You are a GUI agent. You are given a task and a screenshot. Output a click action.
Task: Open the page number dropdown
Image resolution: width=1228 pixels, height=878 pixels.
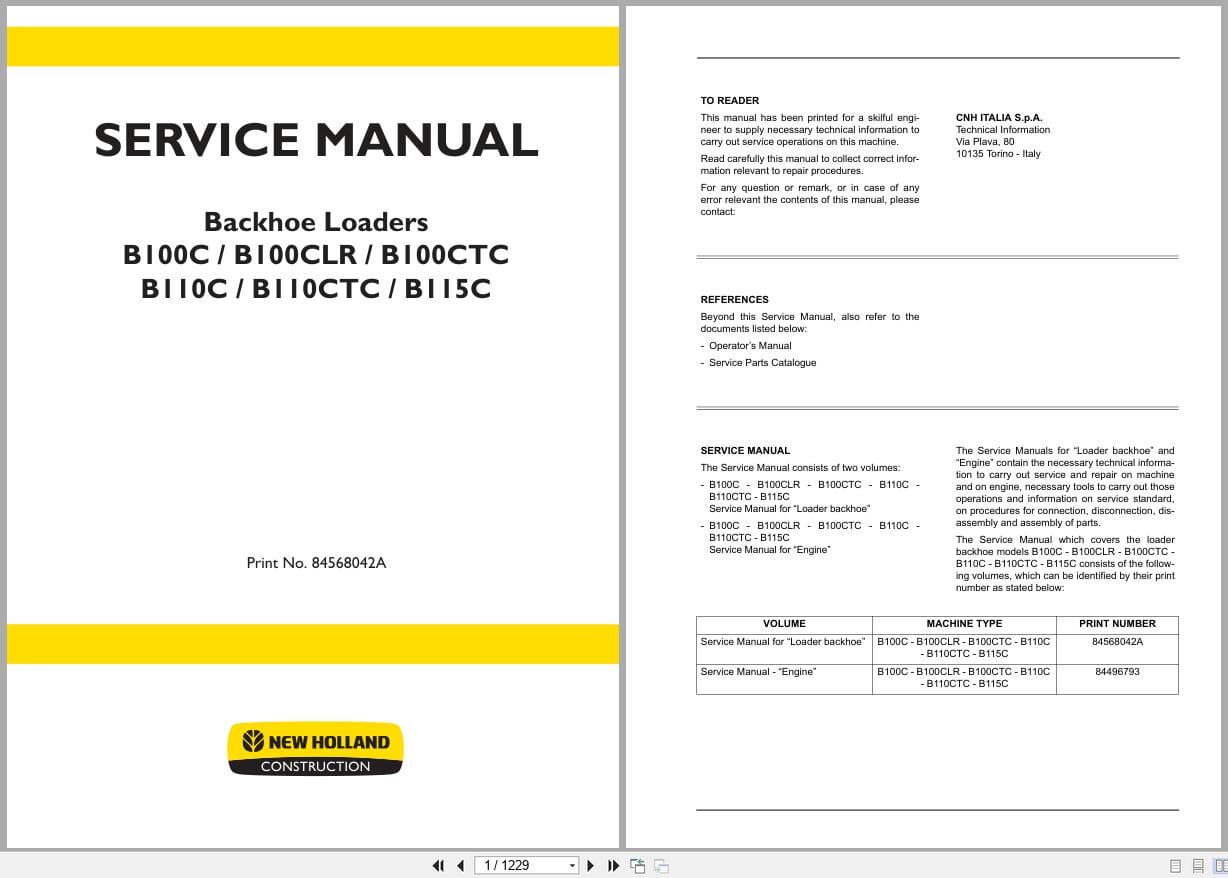pyautogui.click(x=570, y=865)
